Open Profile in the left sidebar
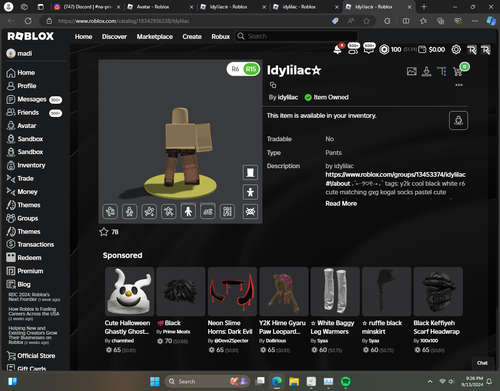 click(x=22, y=86)
